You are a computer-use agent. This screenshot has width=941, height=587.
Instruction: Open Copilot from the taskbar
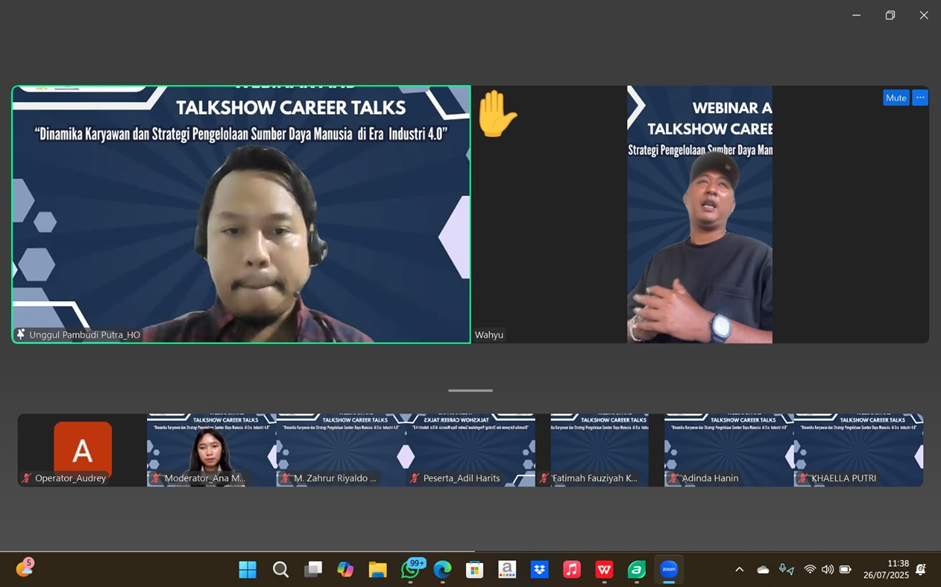(345, 569)
